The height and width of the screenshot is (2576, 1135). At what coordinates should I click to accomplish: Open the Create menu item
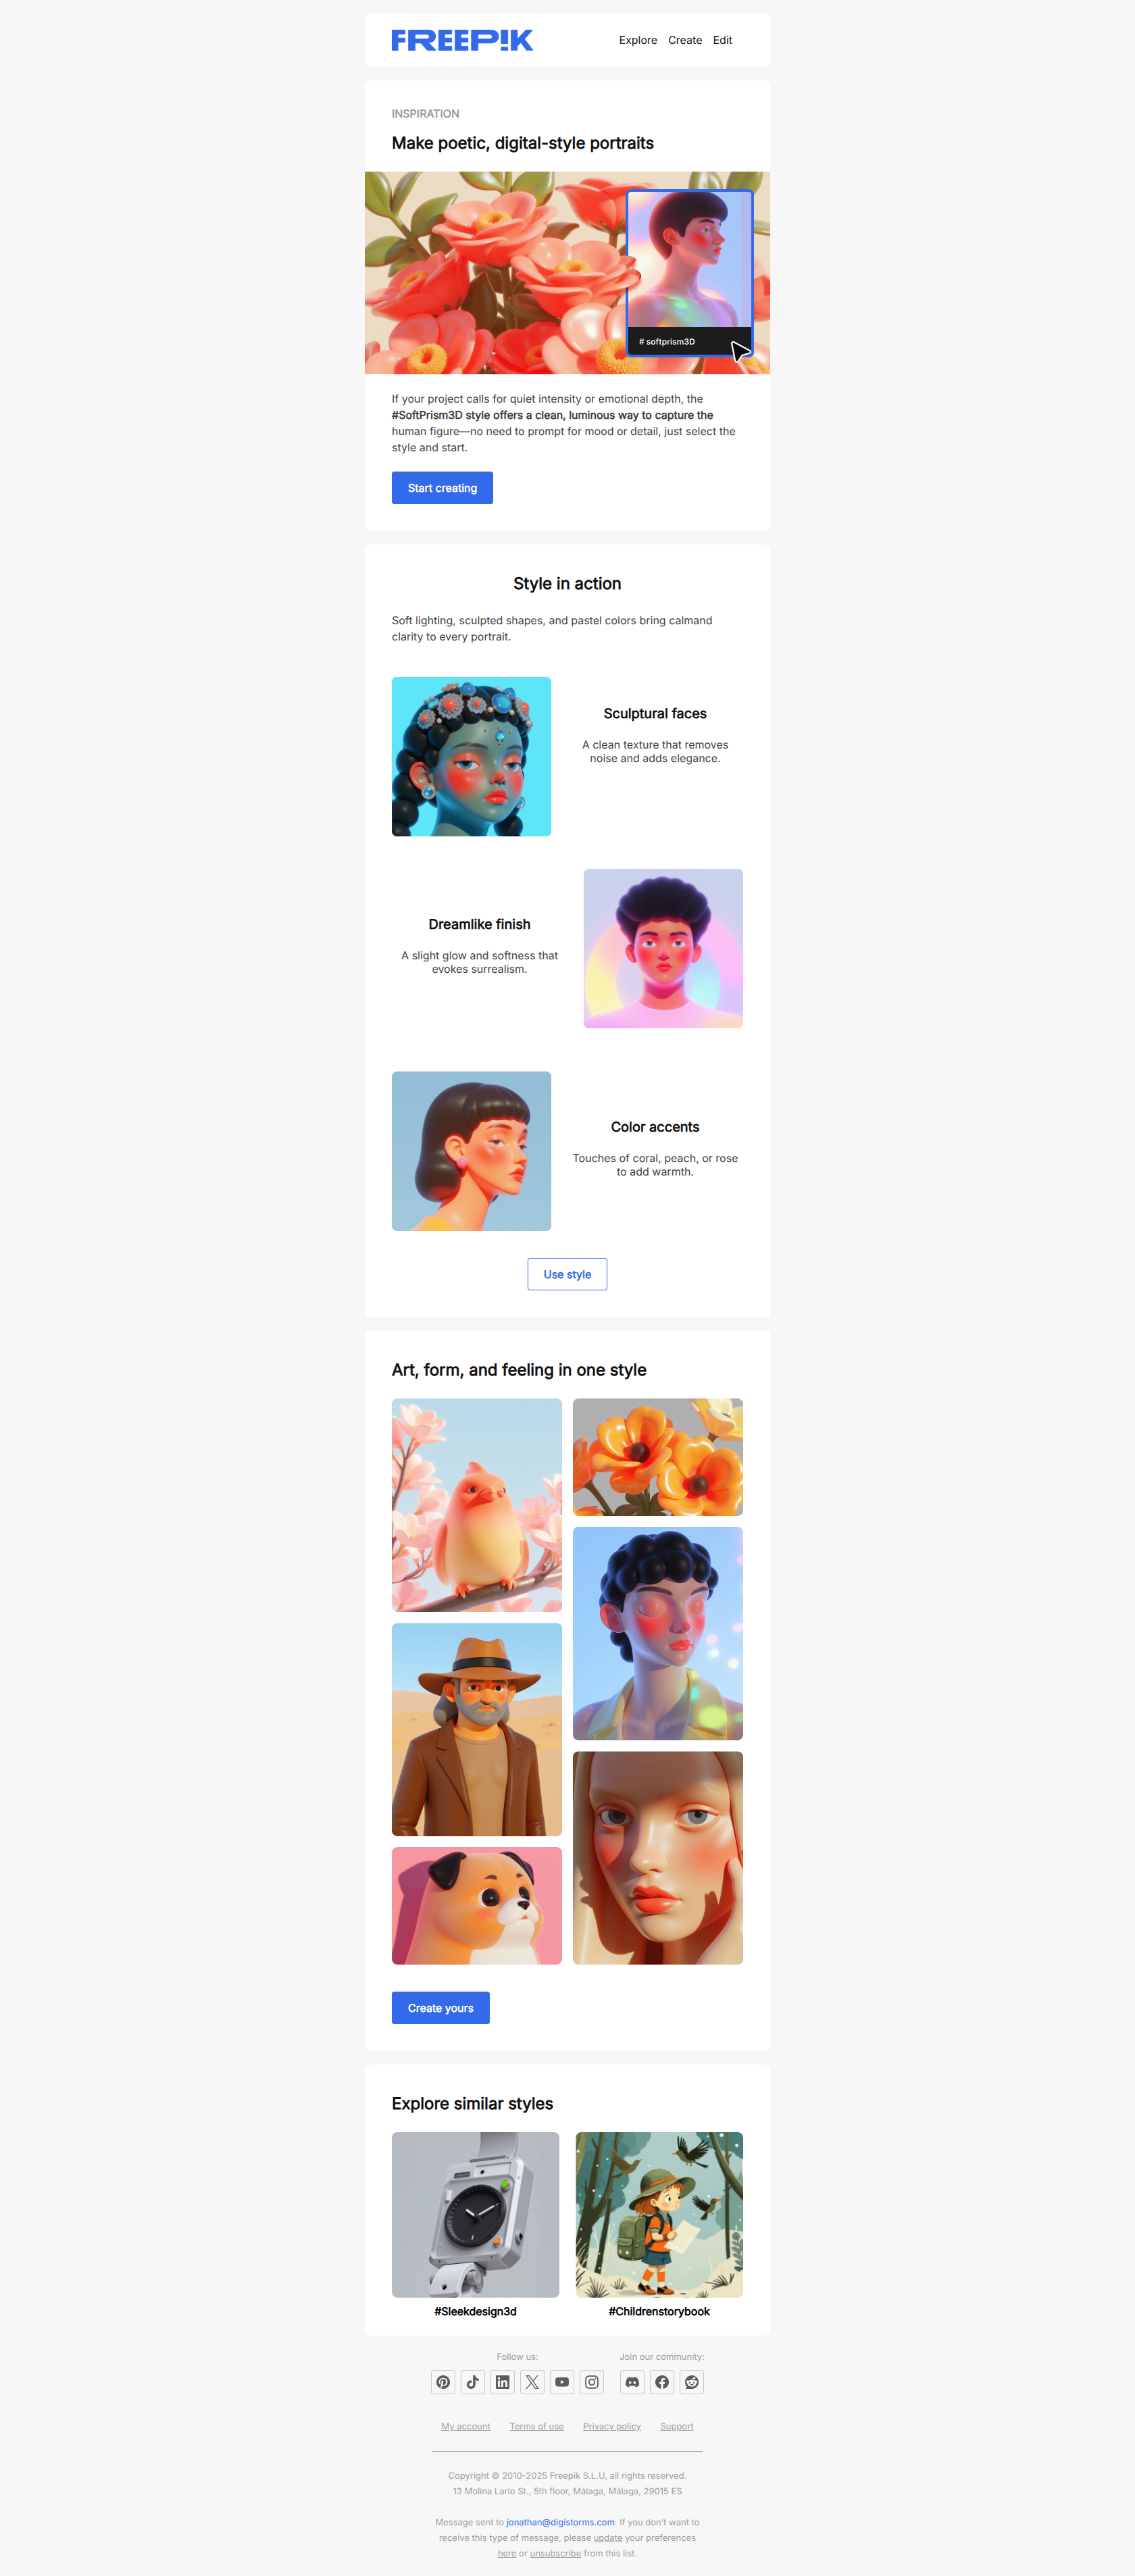click(685, 40)
